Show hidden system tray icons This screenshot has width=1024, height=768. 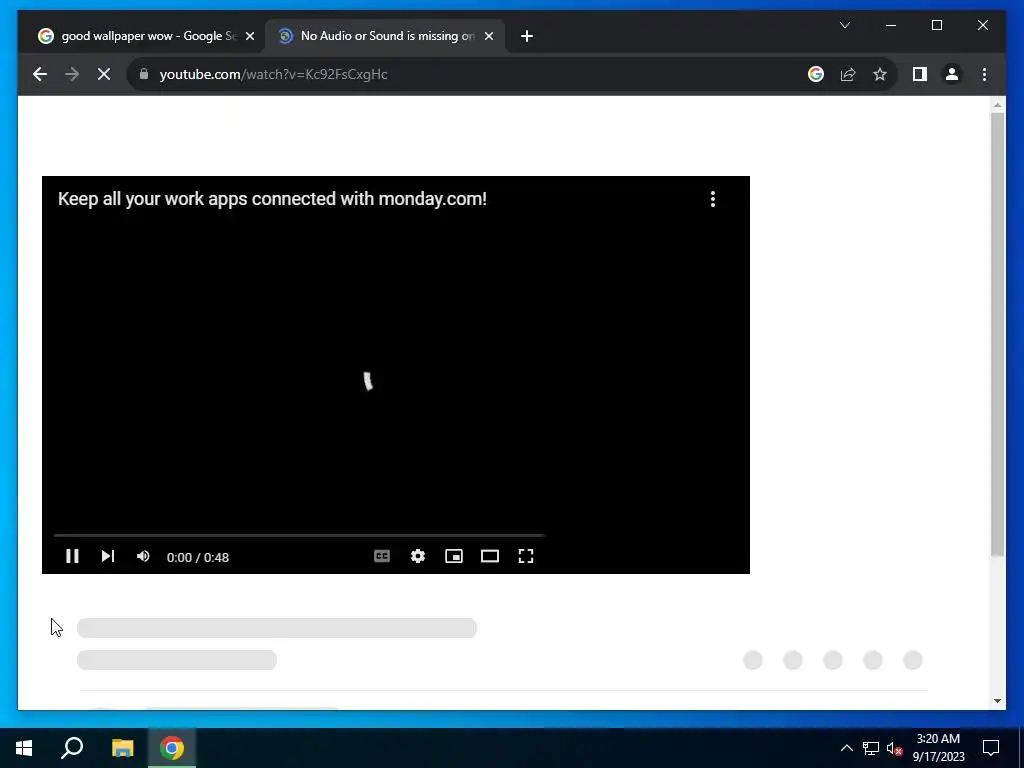click(x=846, y=748)
